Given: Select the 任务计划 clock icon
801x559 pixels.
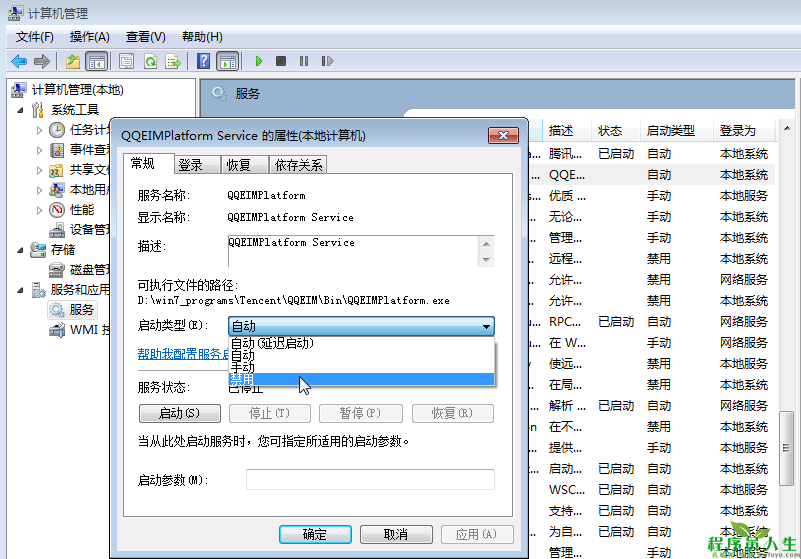Looking at the screenshot, I should click(x=57, y=130).
